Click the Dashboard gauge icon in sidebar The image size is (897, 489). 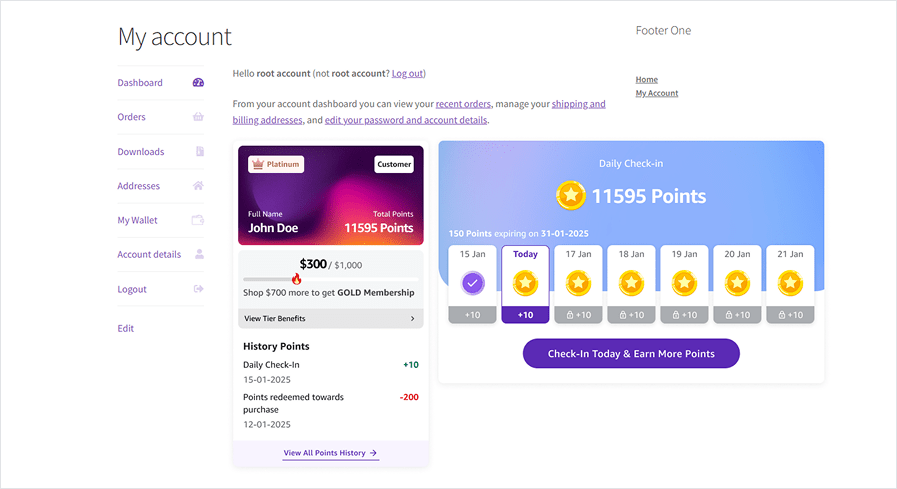pos(198,83)
